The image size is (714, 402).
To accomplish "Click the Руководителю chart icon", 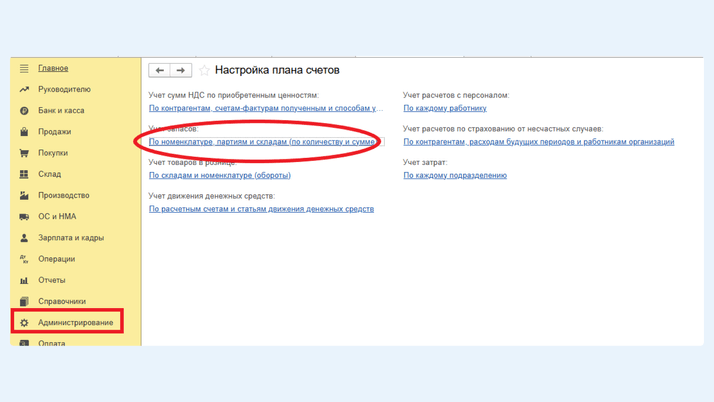I will pyautogui.click(x=24, y=89).
